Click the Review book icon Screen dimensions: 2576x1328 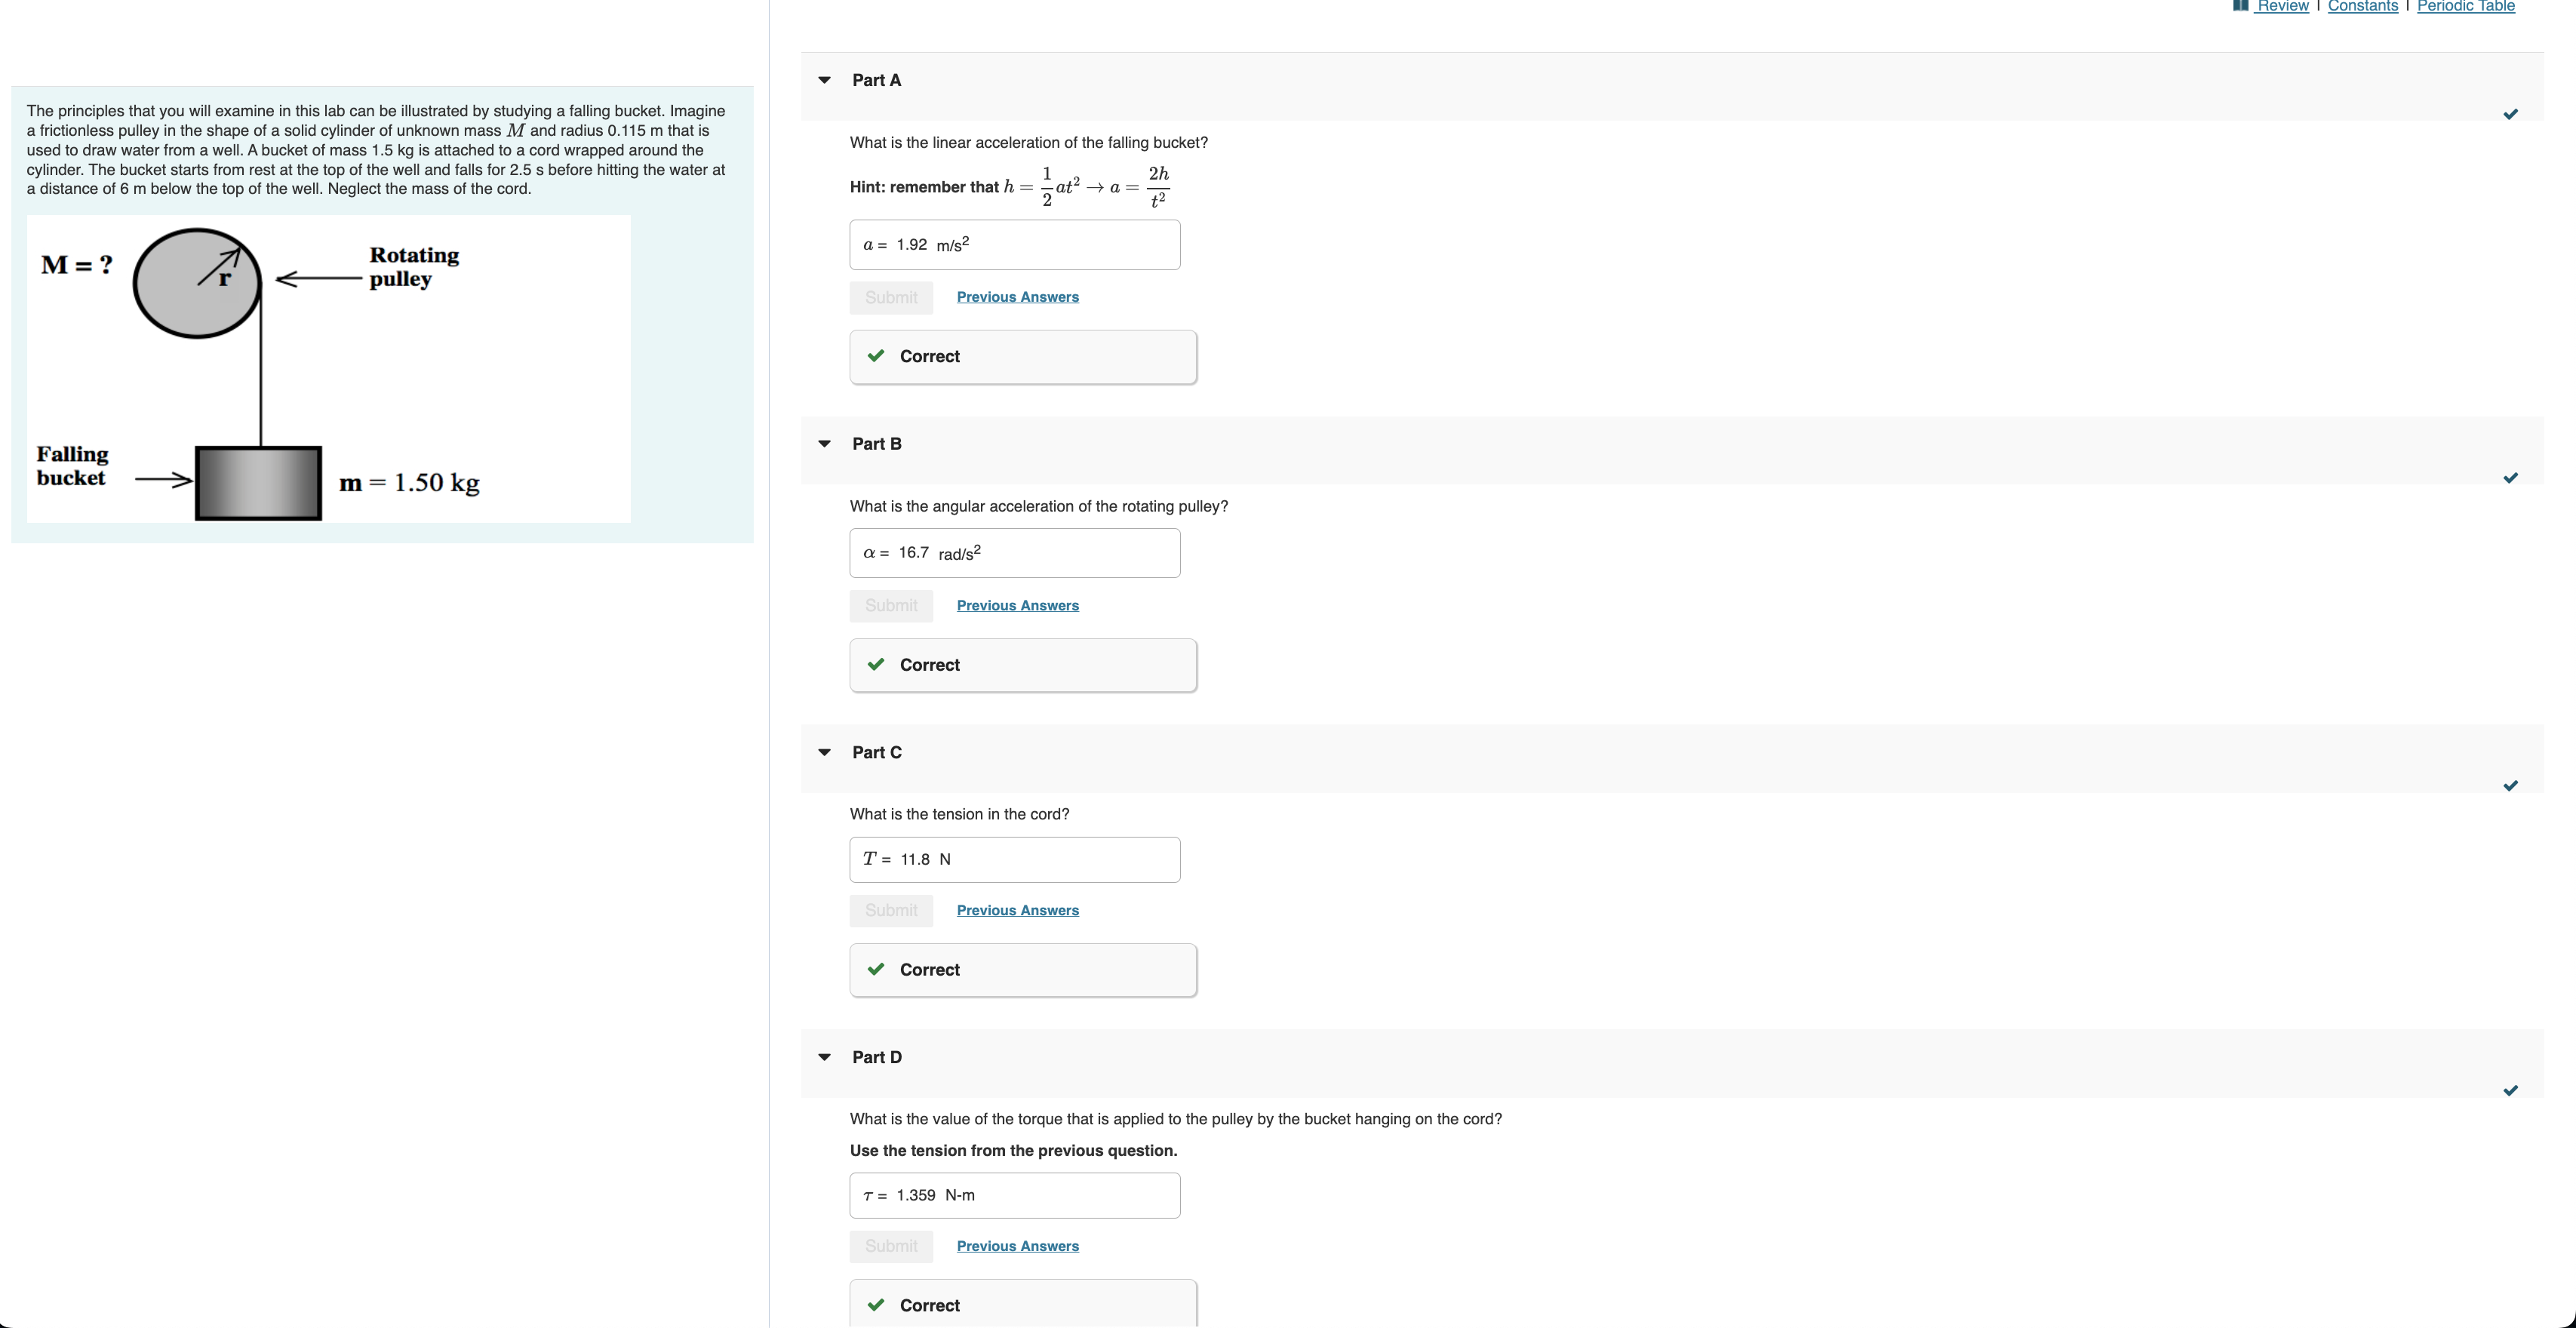click(x=2240, y=6)
